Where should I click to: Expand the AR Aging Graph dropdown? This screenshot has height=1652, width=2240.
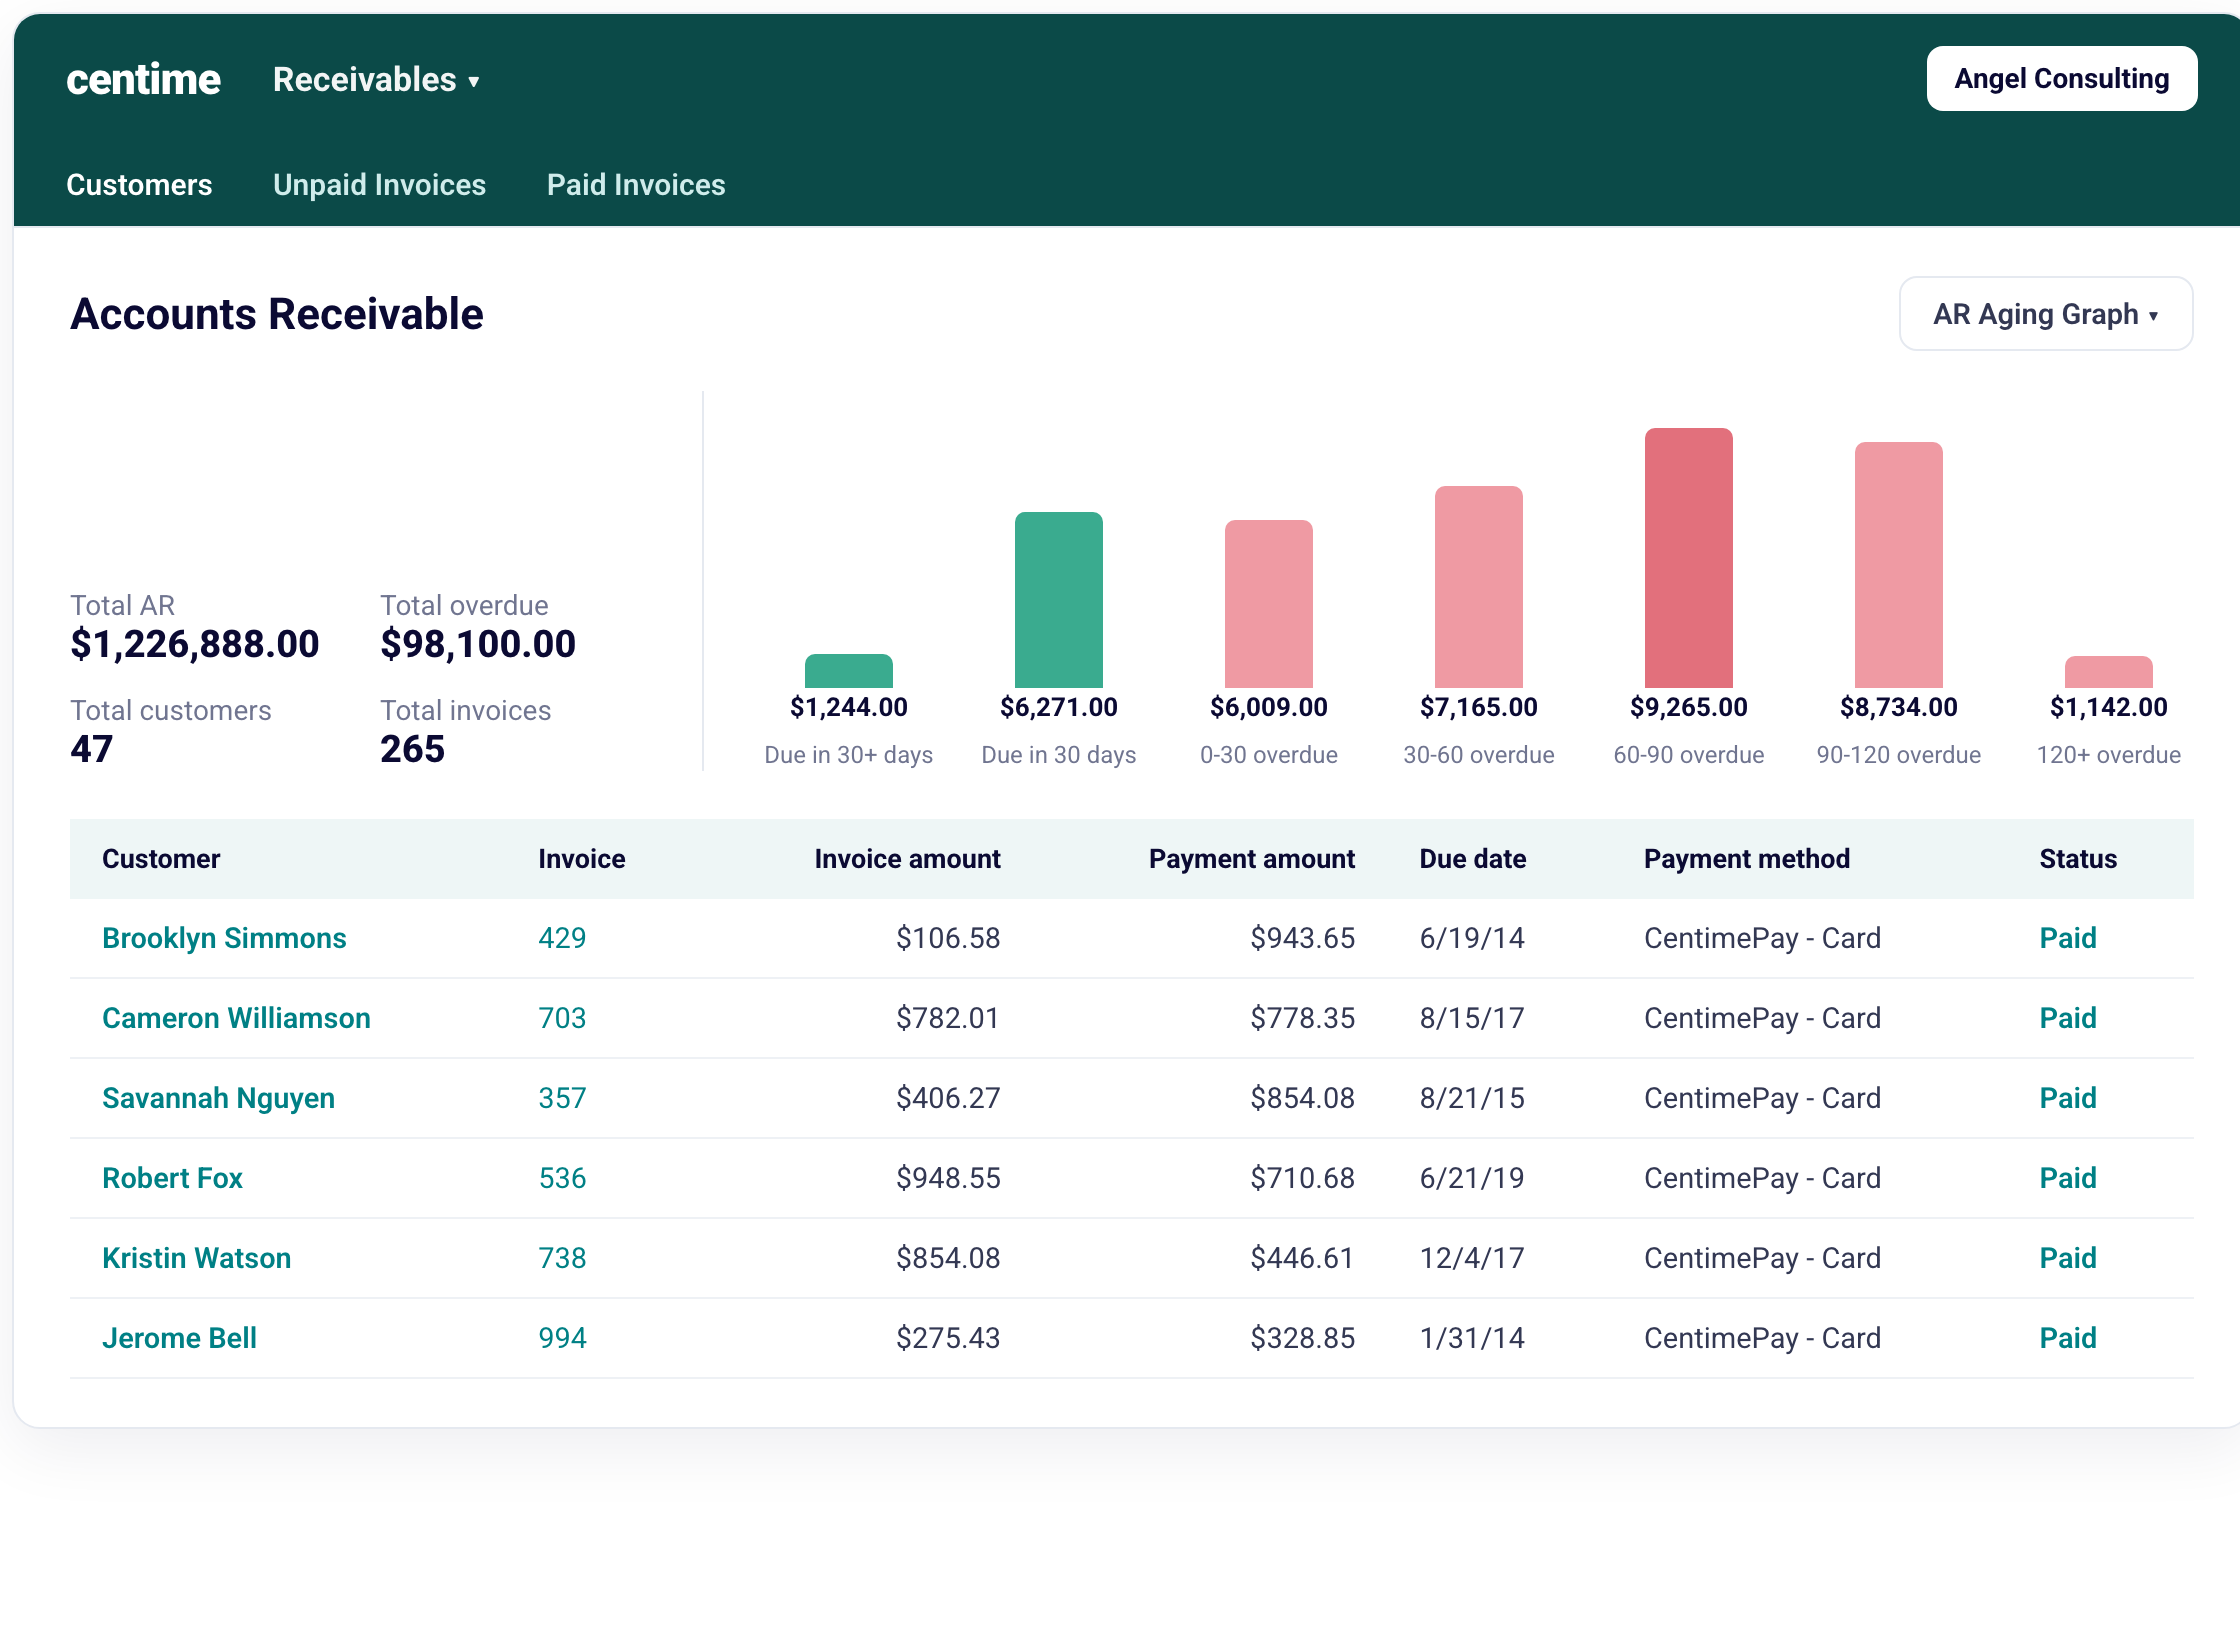[x=2046, y=314]
